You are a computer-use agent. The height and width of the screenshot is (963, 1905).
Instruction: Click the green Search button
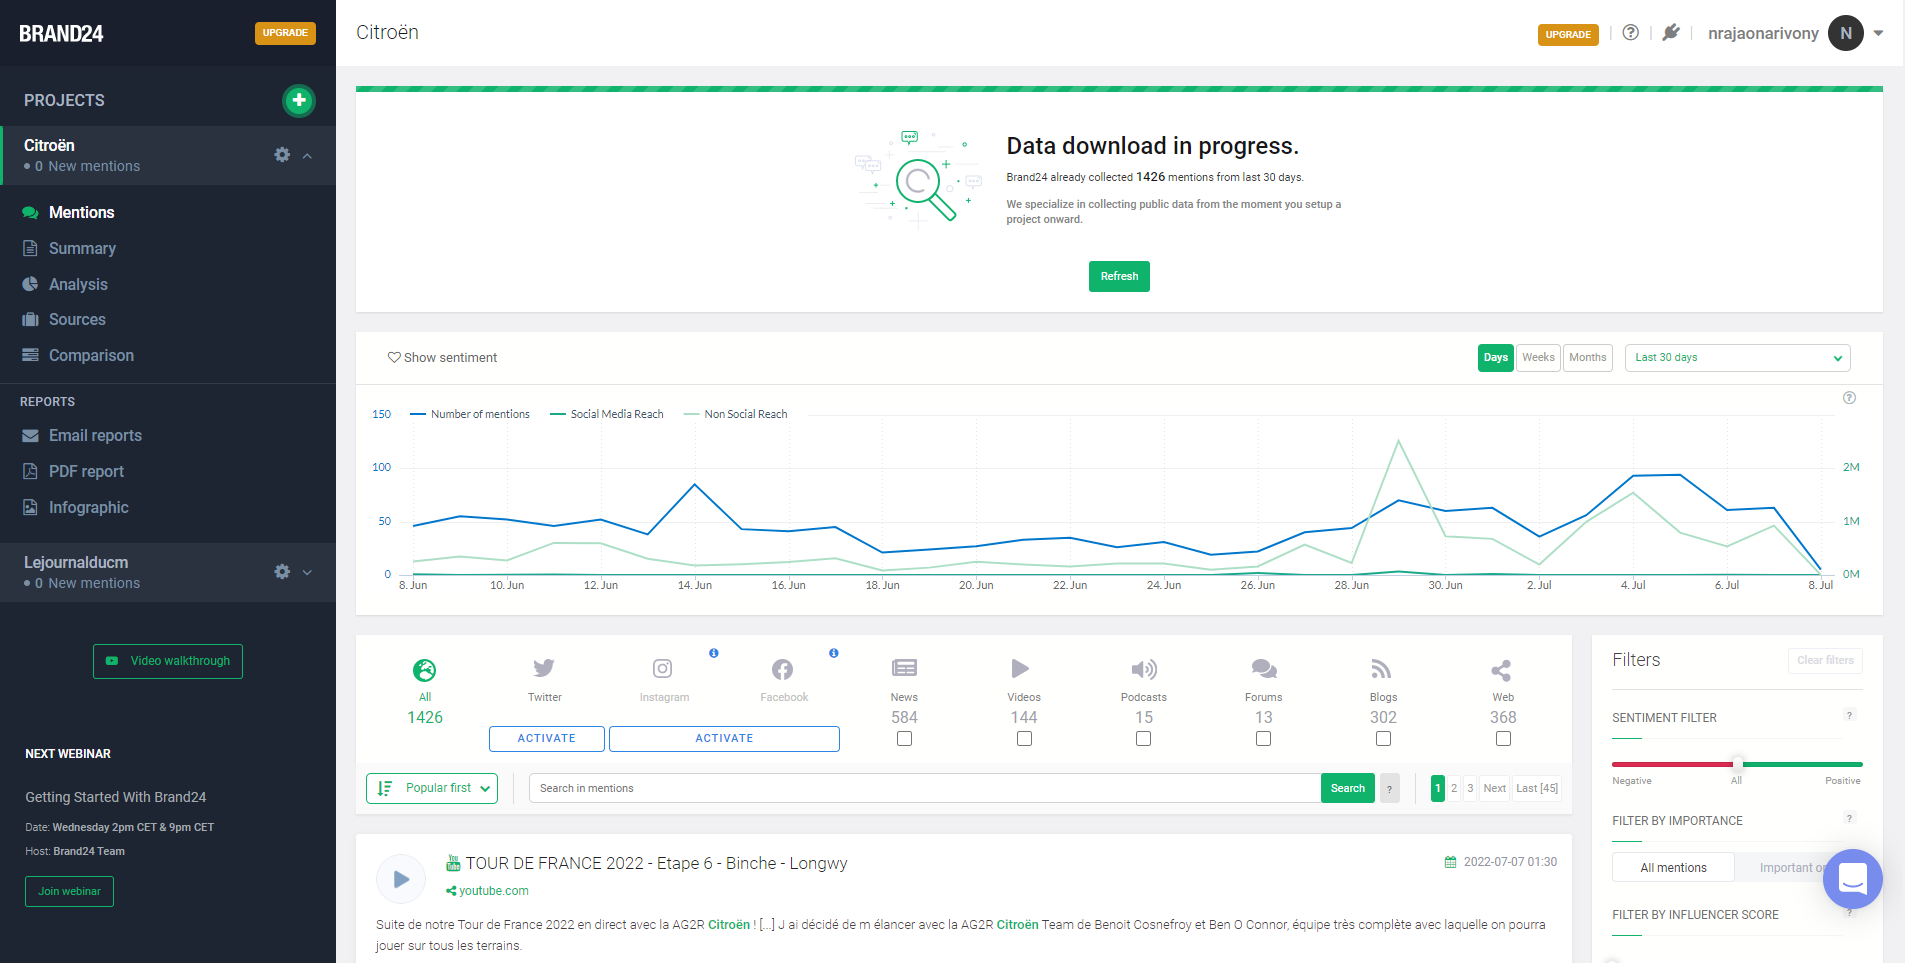[1348, 788]
